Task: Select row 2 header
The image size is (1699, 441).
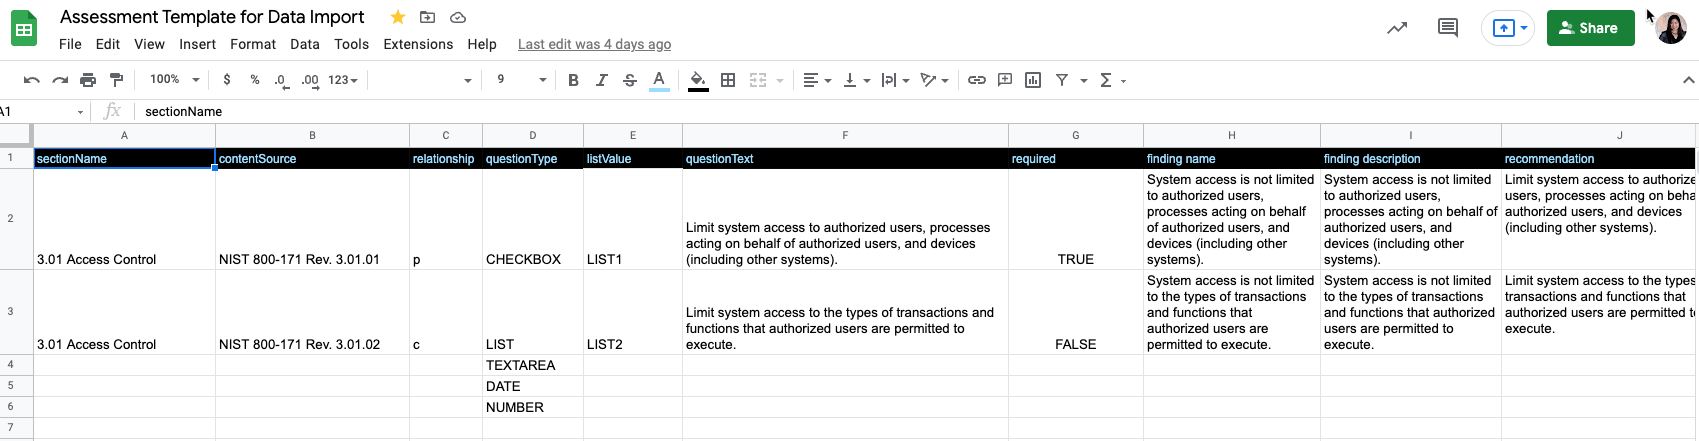Action: coord(16,219)
